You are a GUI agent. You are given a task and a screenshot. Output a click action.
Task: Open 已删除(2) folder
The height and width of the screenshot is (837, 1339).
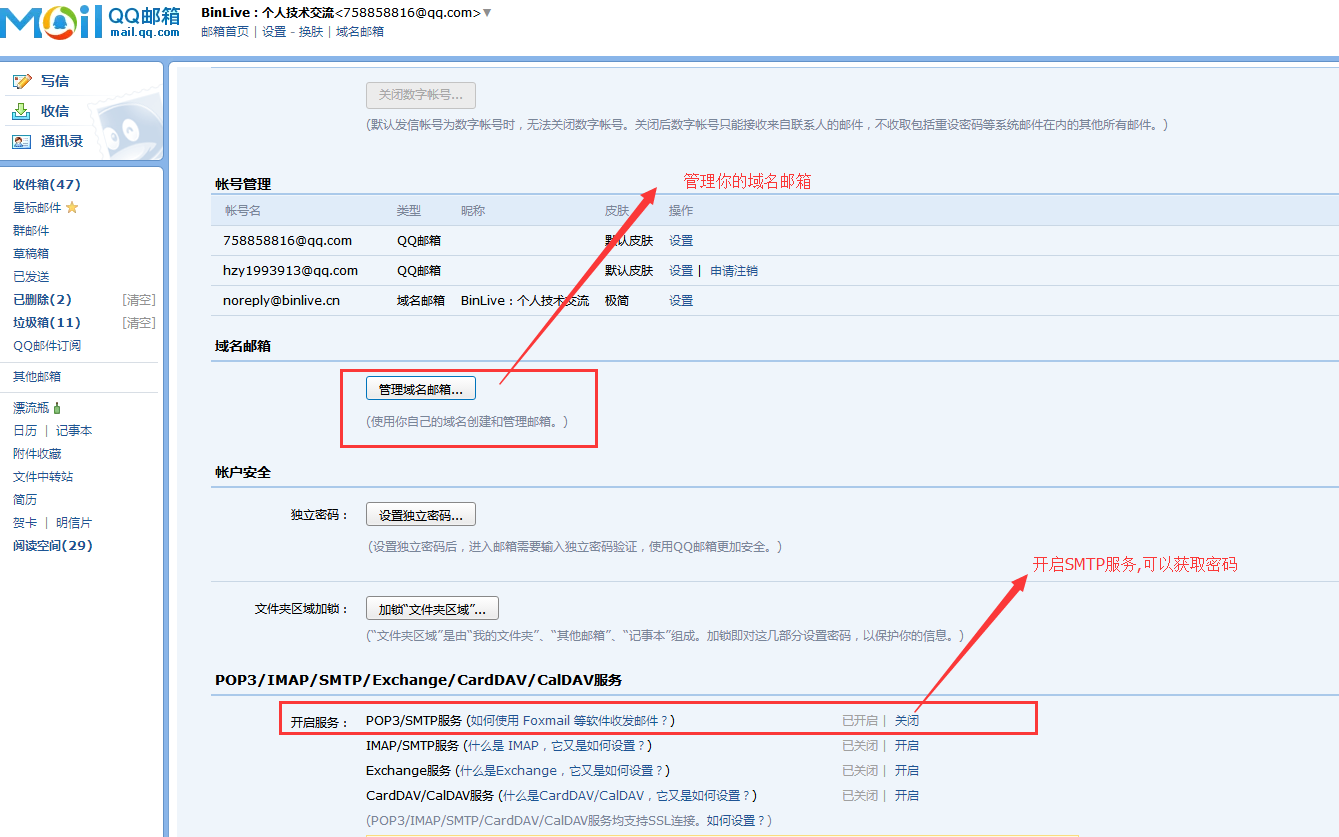tap(42, 300)
